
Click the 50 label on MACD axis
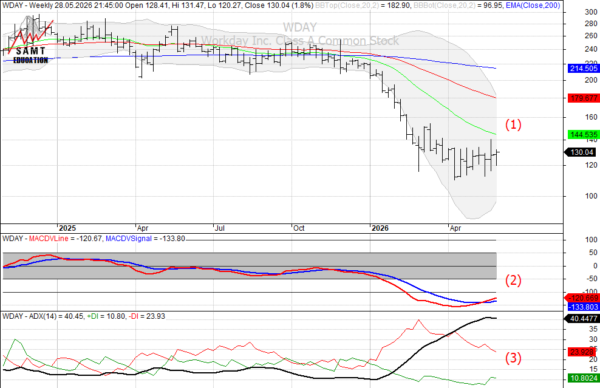[593, 253]
